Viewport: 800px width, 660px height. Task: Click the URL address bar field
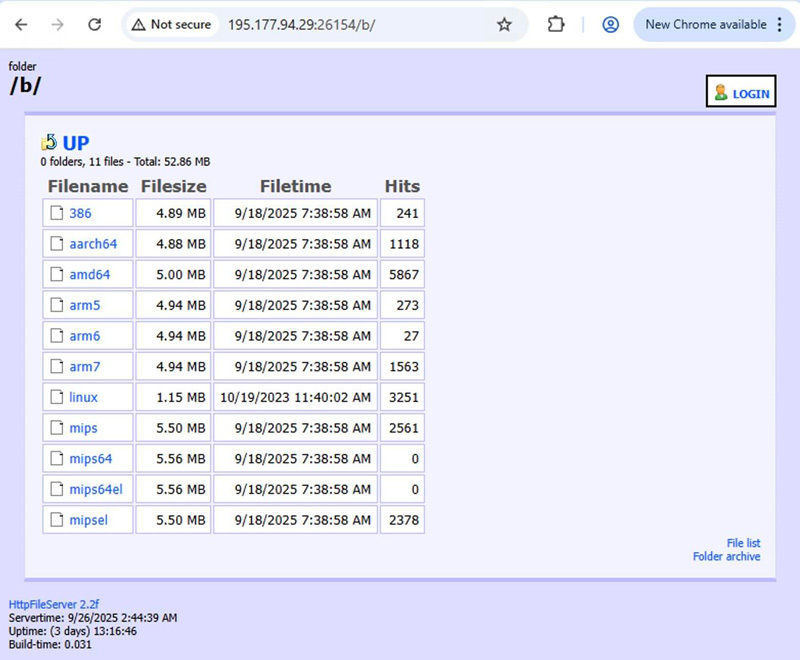coord(350,25)
